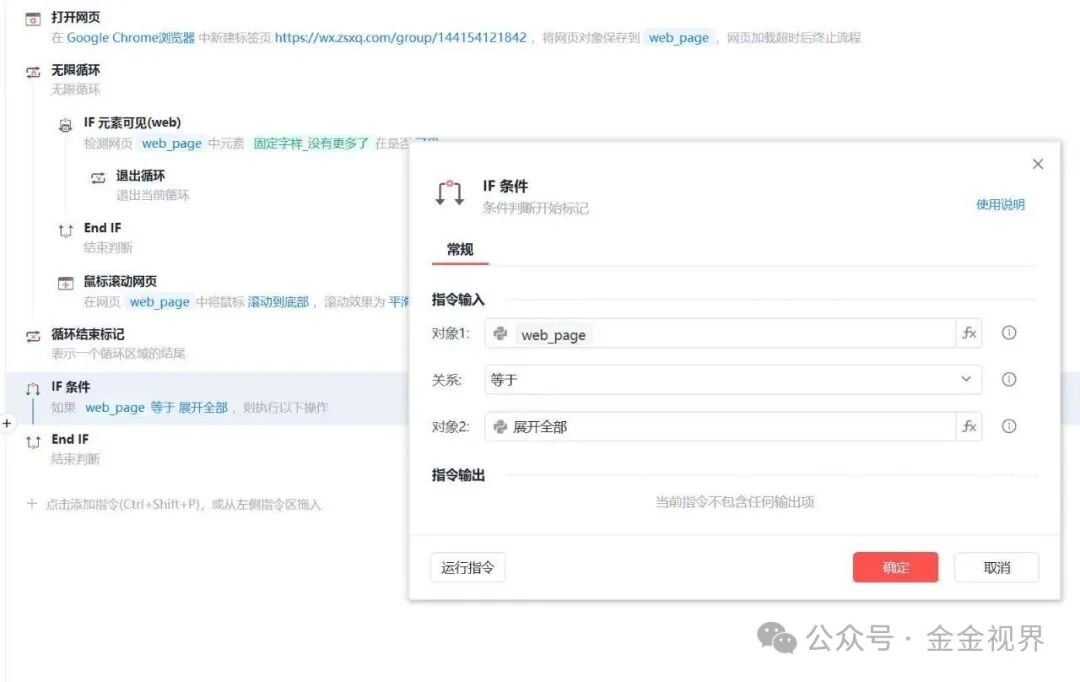The width and height of the screenshot is (1080, 682).
Task: Click the 无限循环 loop instruction icon
Action: click(33, 70)
